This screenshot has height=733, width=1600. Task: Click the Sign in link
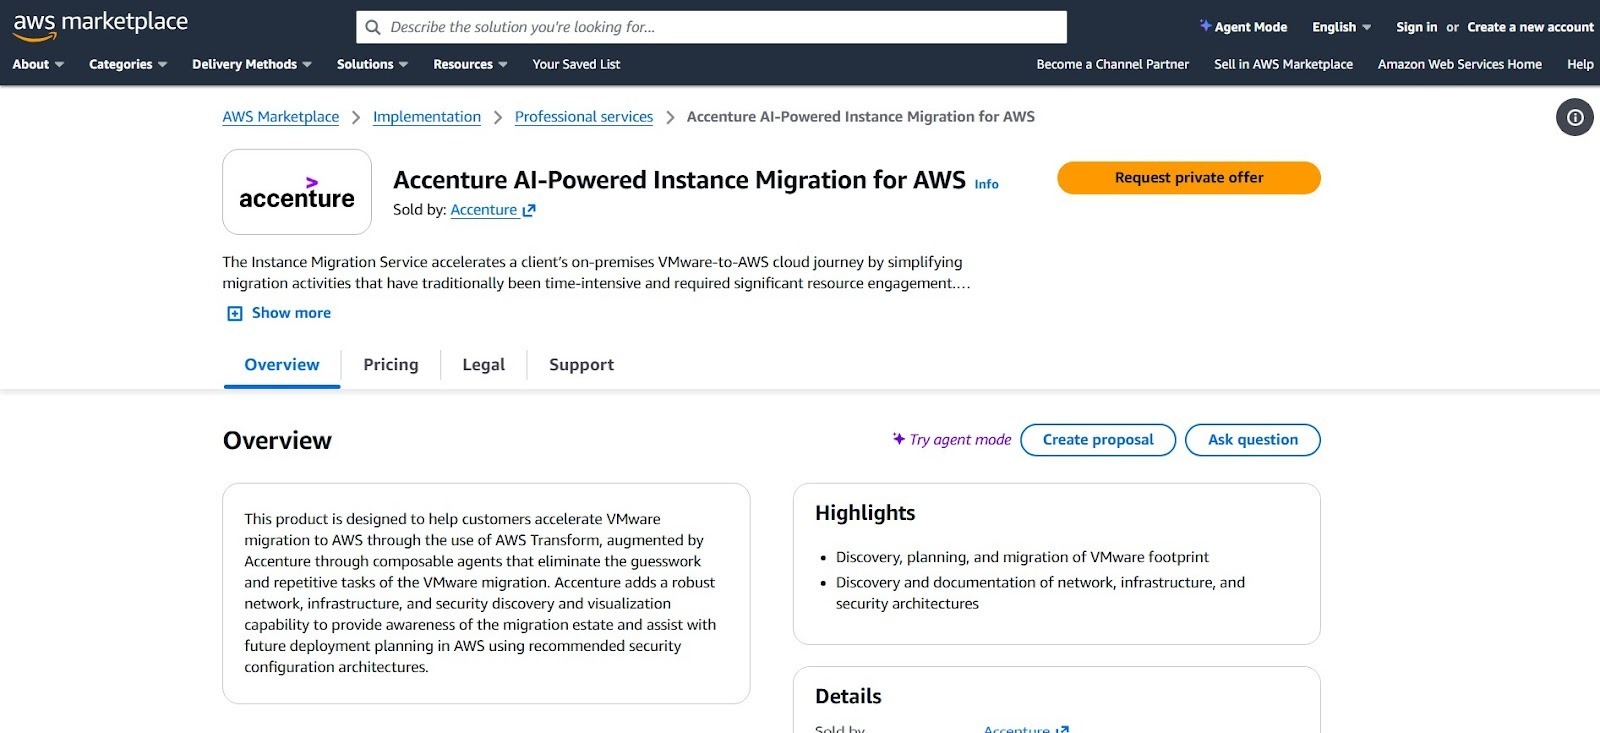[1416, 27]
